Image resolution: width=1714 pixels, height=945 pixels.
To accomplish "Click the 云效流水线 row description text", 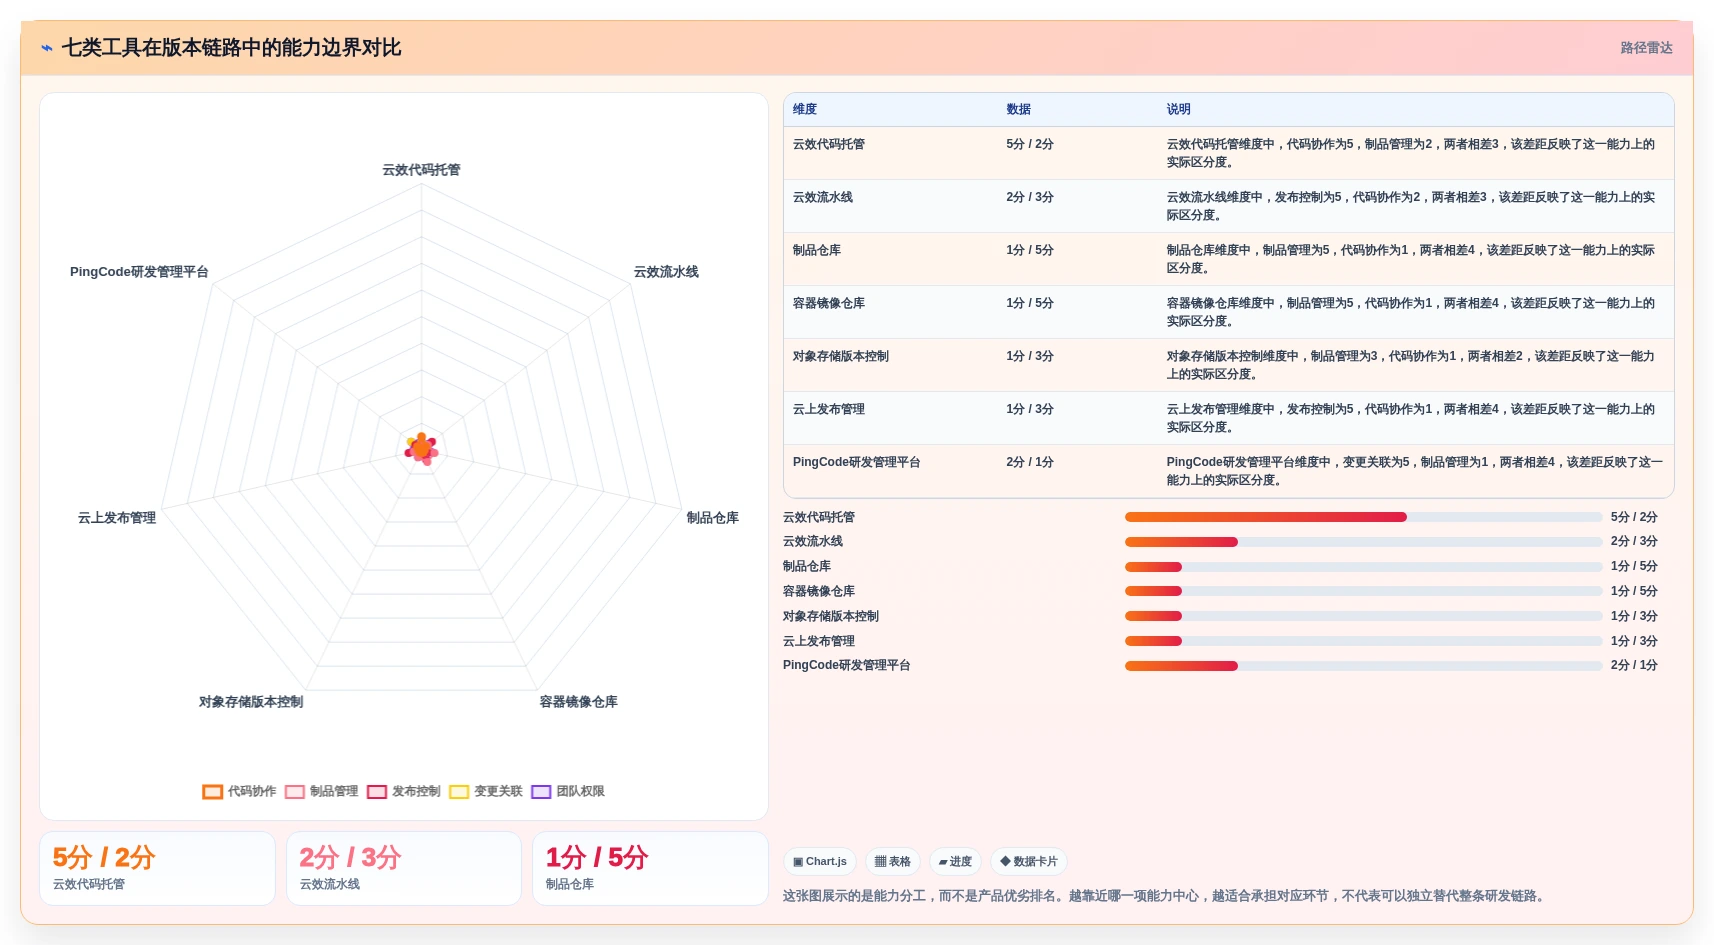I will [1411, 206].
